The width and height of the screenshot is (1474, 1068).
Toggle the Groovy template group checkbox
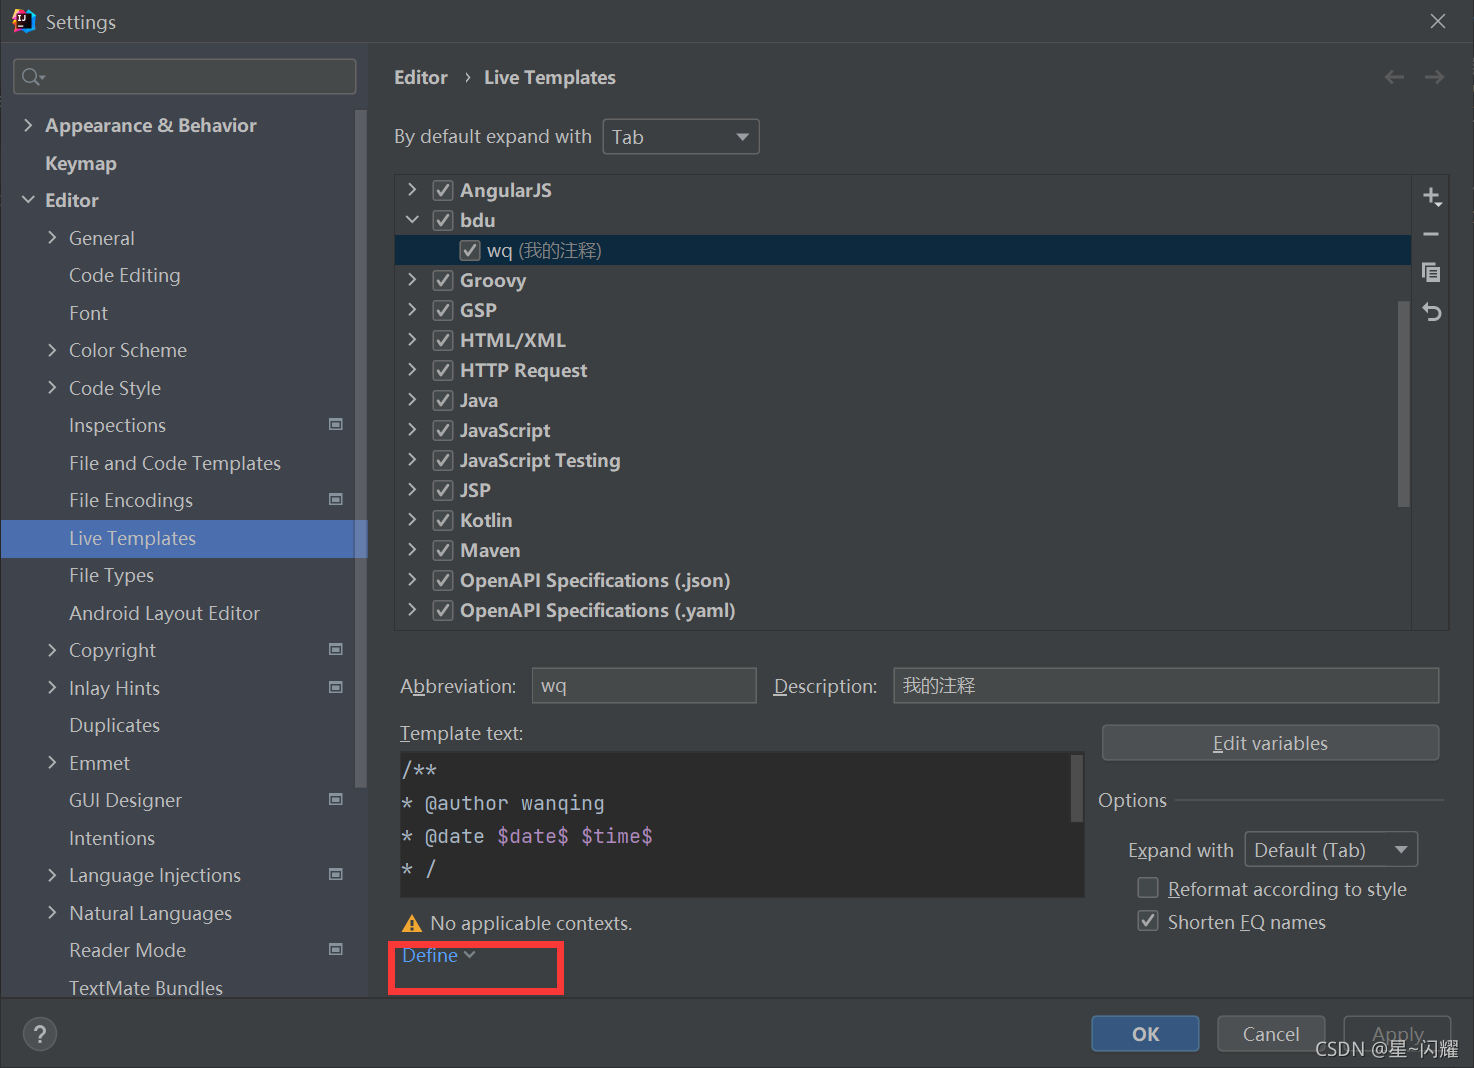[x=443, y=280]
